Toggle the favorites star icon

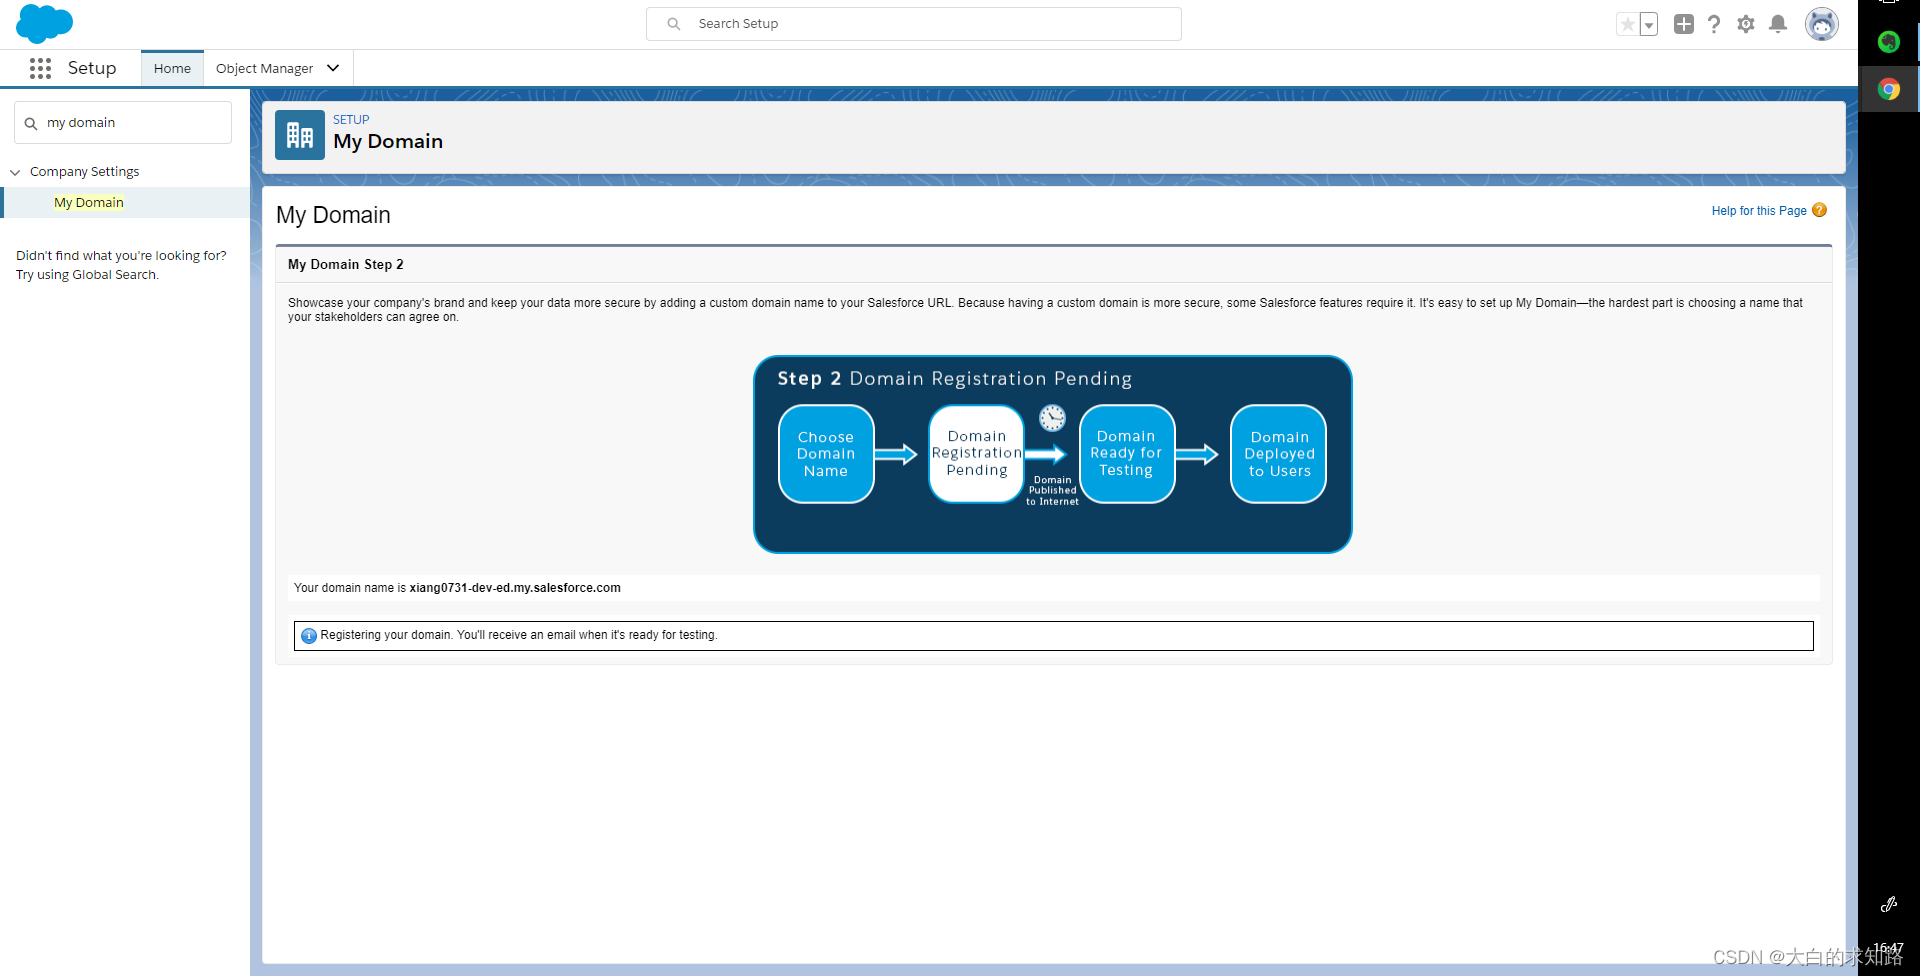click(x=1627, y=23)
